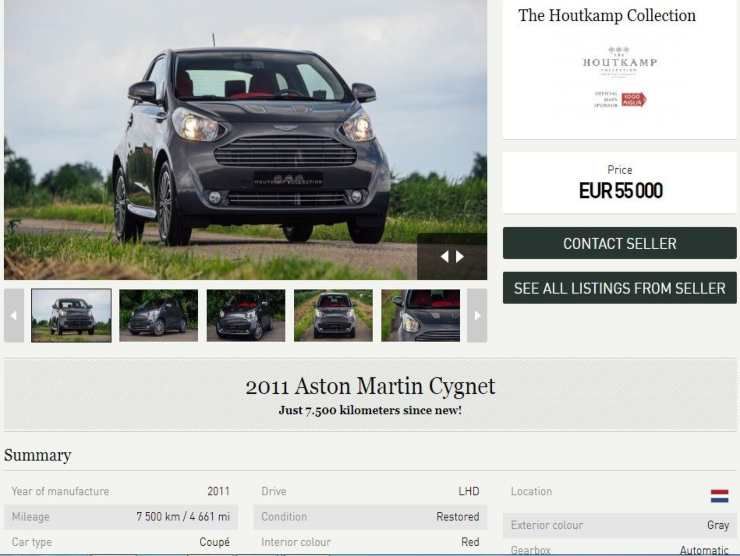The height and width of the screenshot is (556, 740).
Task: Click the EUR 55 000 price
Action: pos(620,191)
